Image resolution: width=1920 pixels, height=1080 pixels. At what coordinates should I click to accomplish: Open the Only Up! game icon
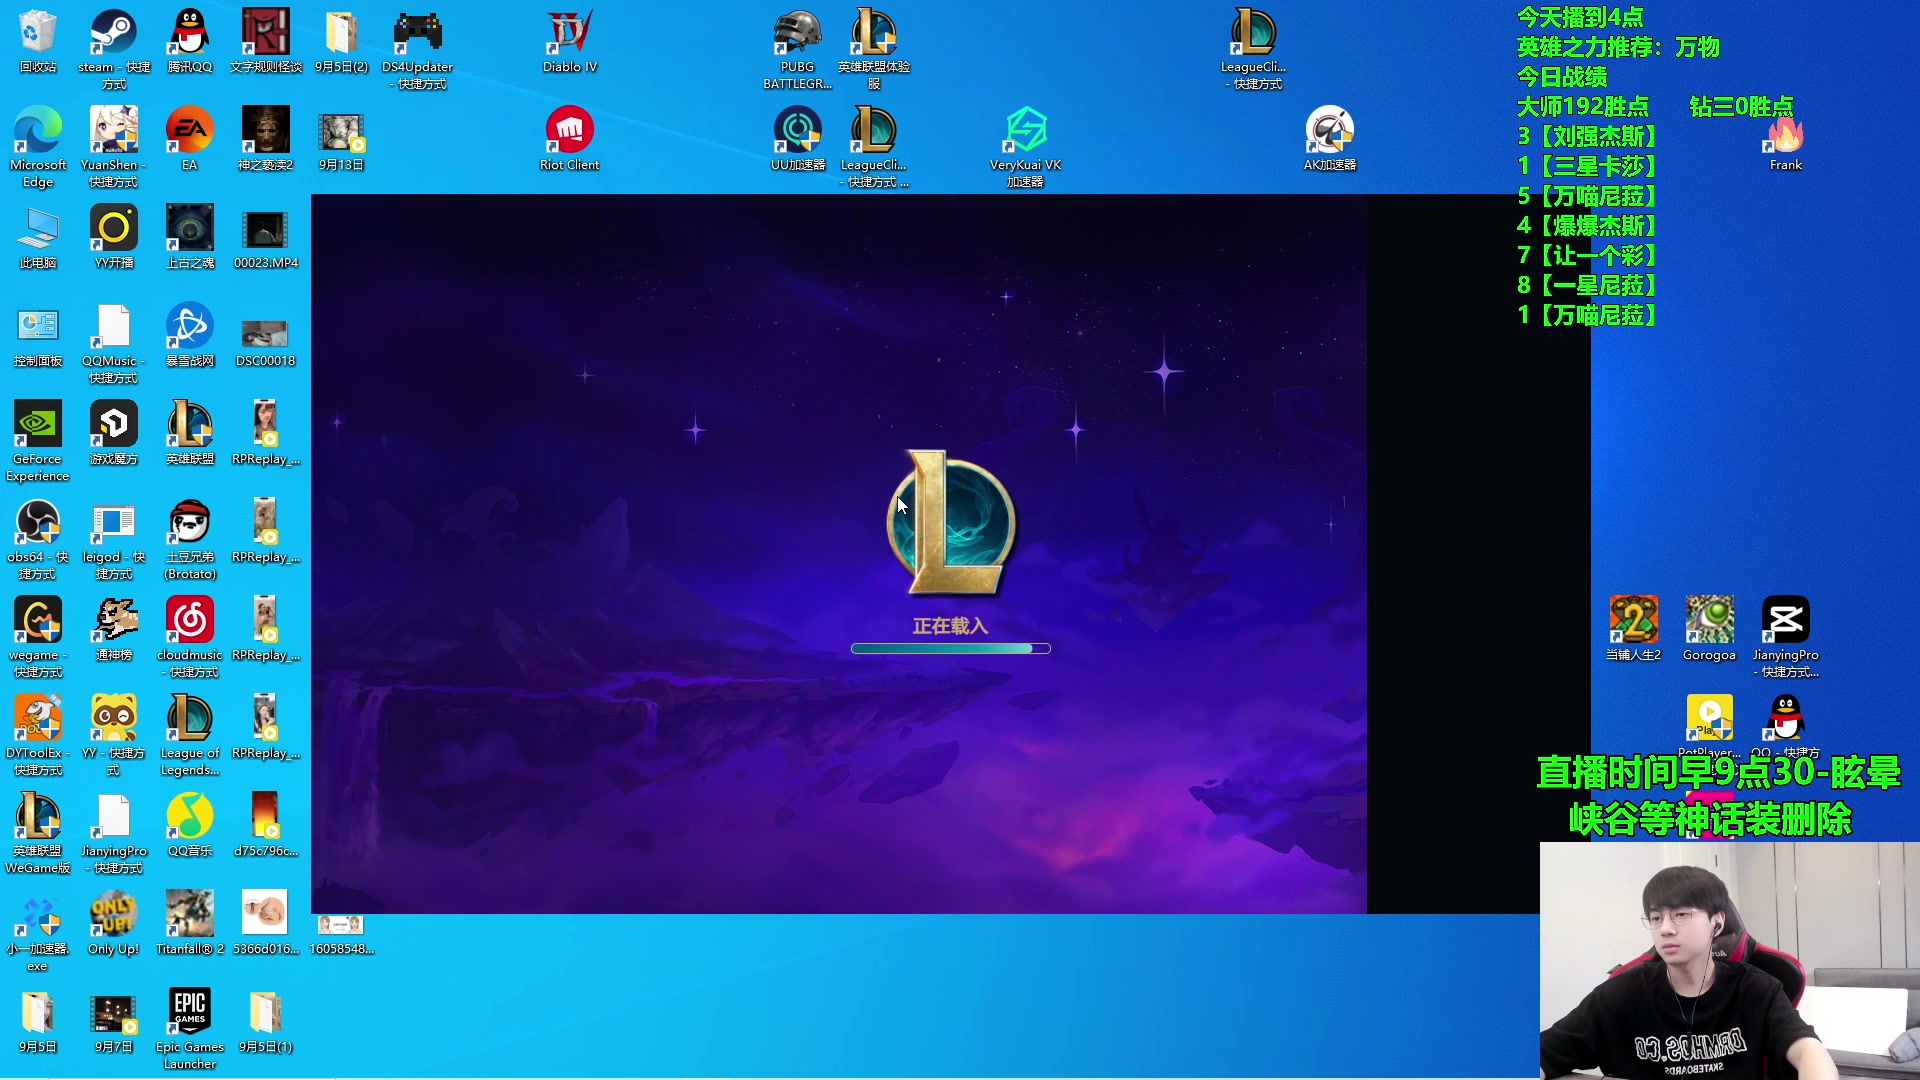click(x=114, y=923)
